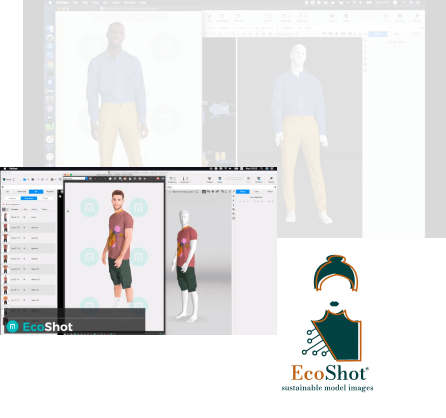Screen dimensions: 446x418
Task: Adjust the slider in right top toolbar
Action: point(234,178)
